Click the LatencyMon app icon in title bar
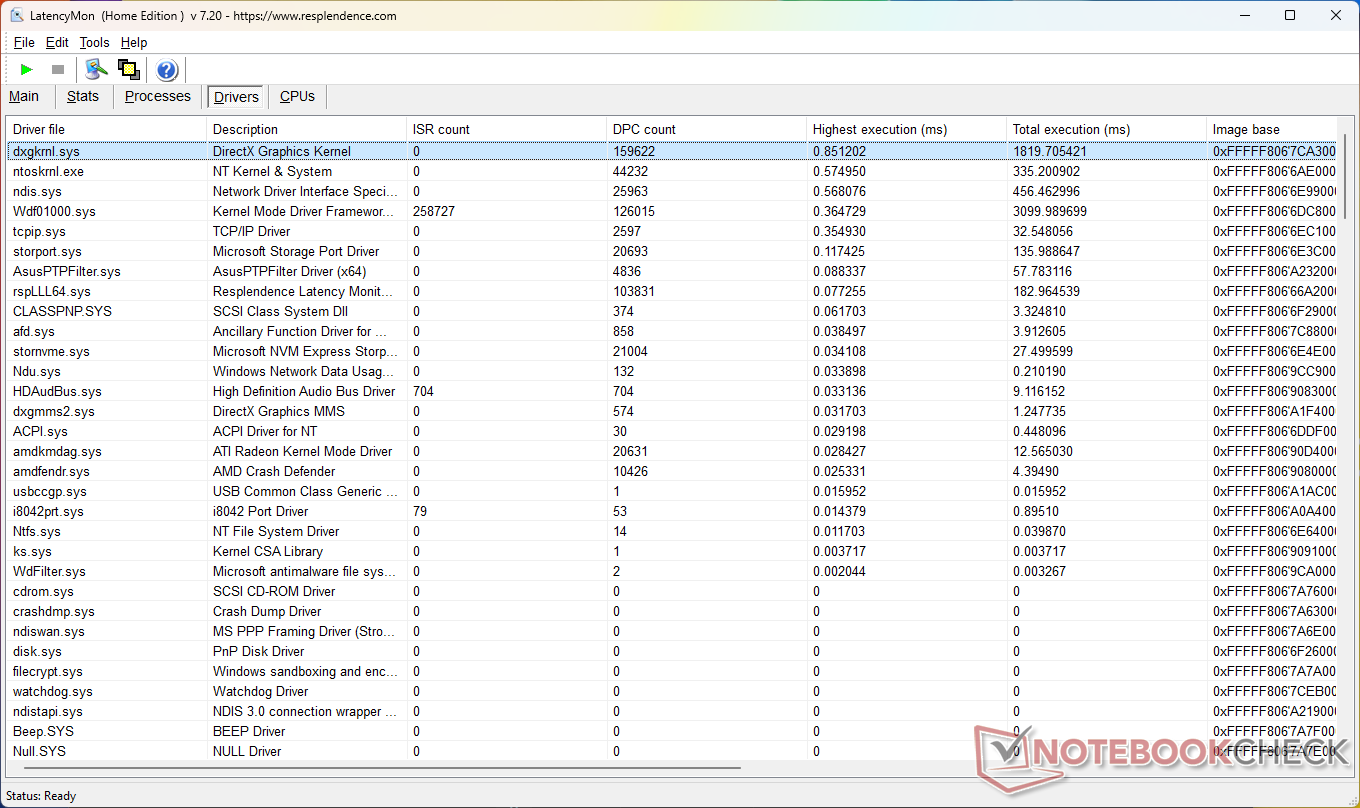1360x808 pixels. [17, 16]
